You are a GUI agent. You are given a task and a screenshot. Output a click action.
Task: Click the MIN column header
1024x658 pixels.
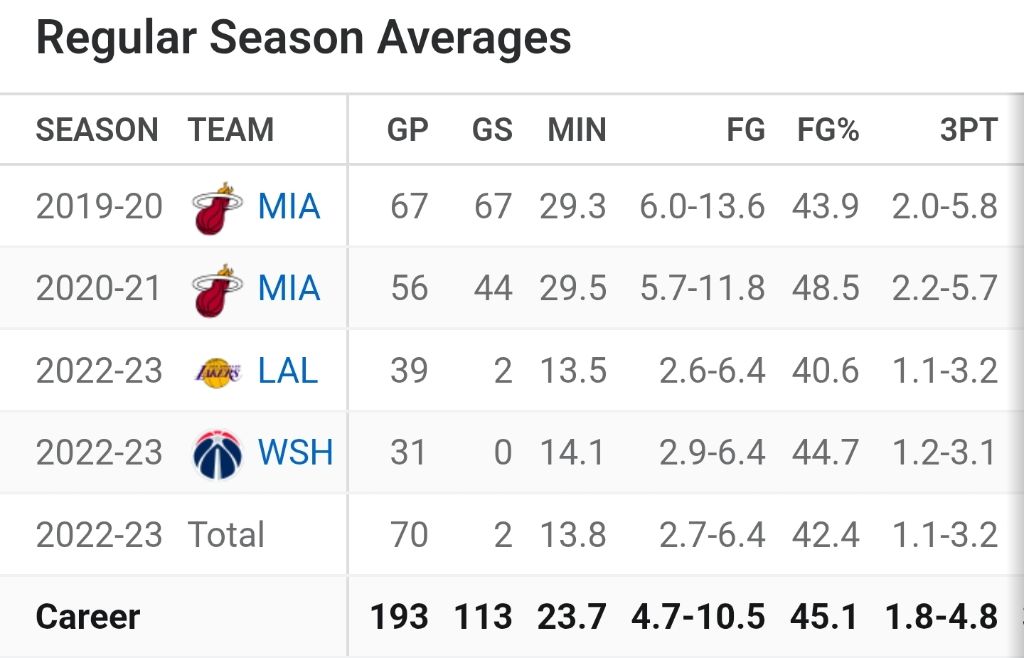pyautogui.click(x=577, y=129)
